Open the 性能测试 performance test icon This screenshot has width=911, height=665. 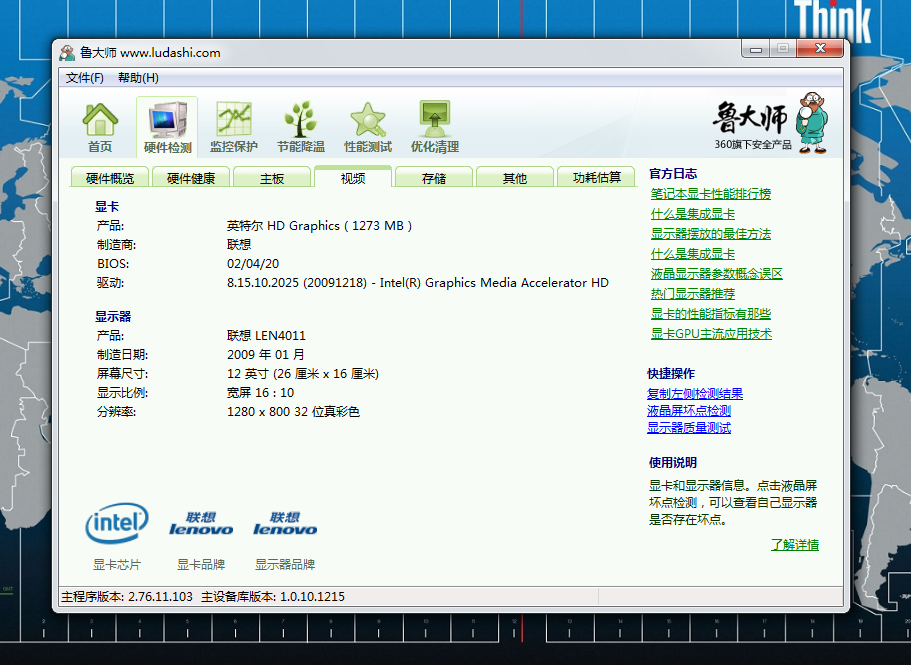(x=368, y=127)
